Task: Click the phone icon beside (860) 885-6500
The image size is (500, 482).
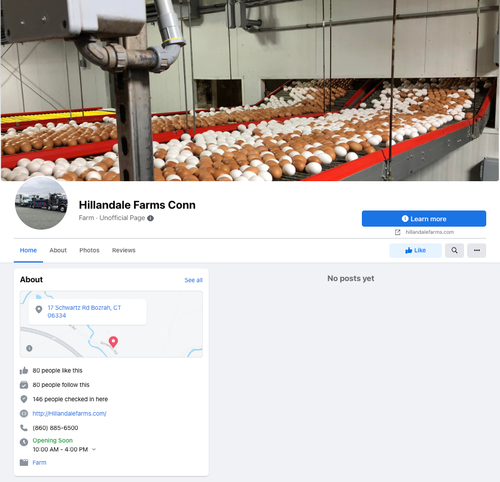Action: point(24,428)
